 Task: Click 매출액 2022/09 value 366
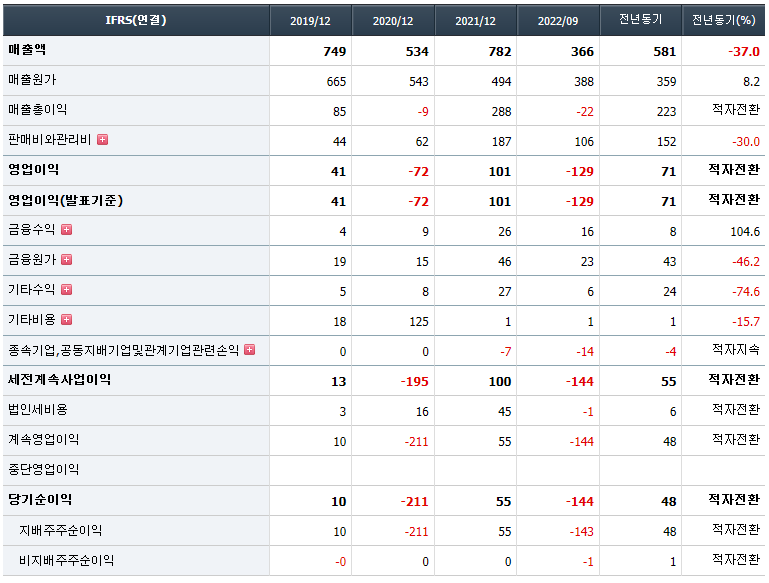point(582,51)
